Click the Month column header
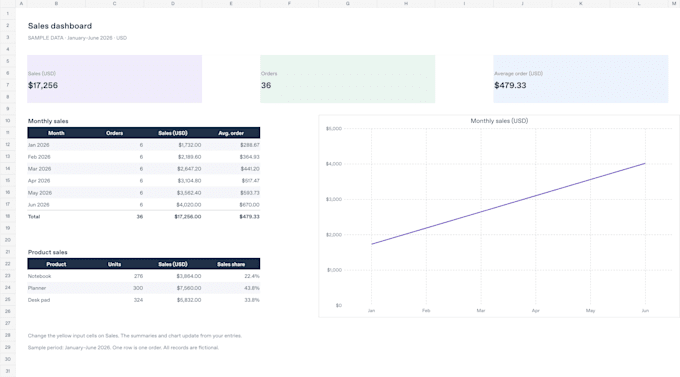 [x=56, y=133]
